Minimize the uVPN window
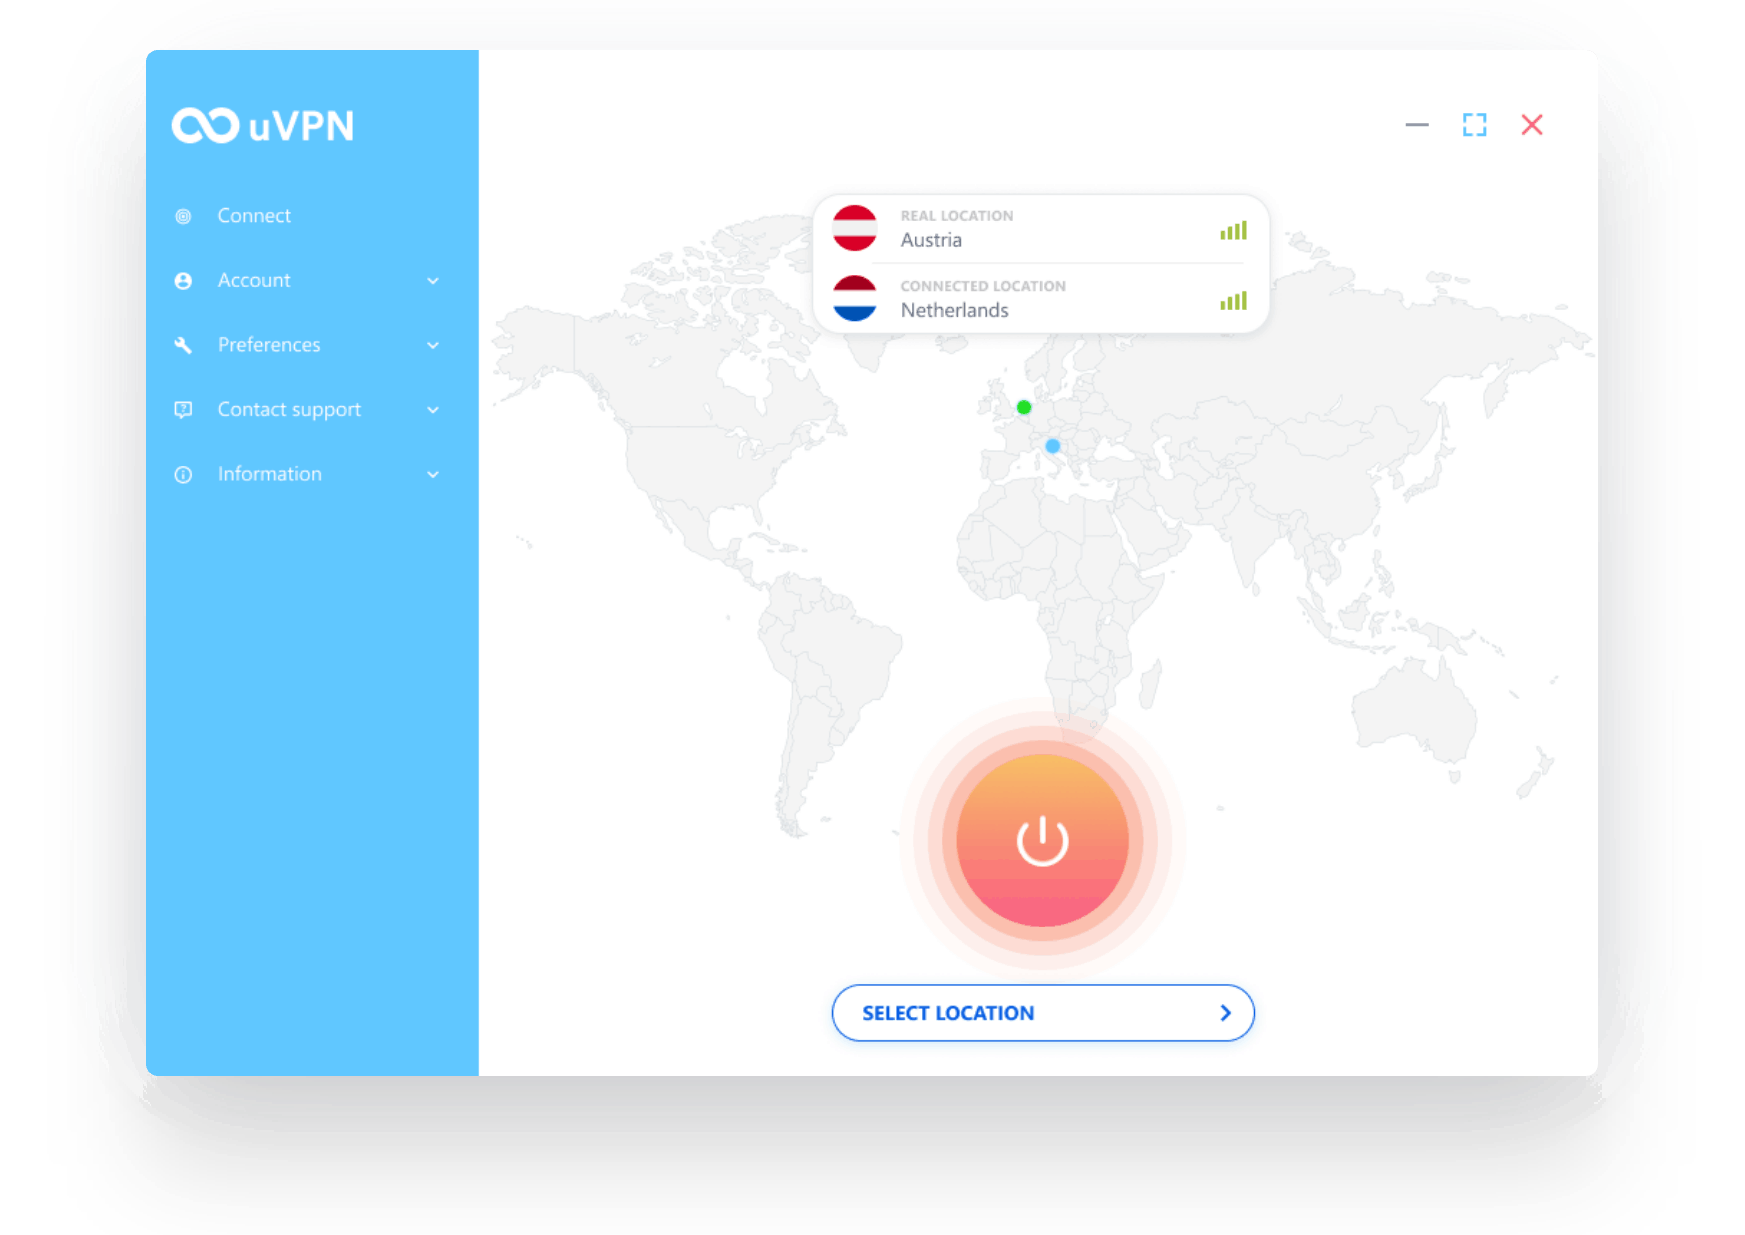 tap(1417, 125)
